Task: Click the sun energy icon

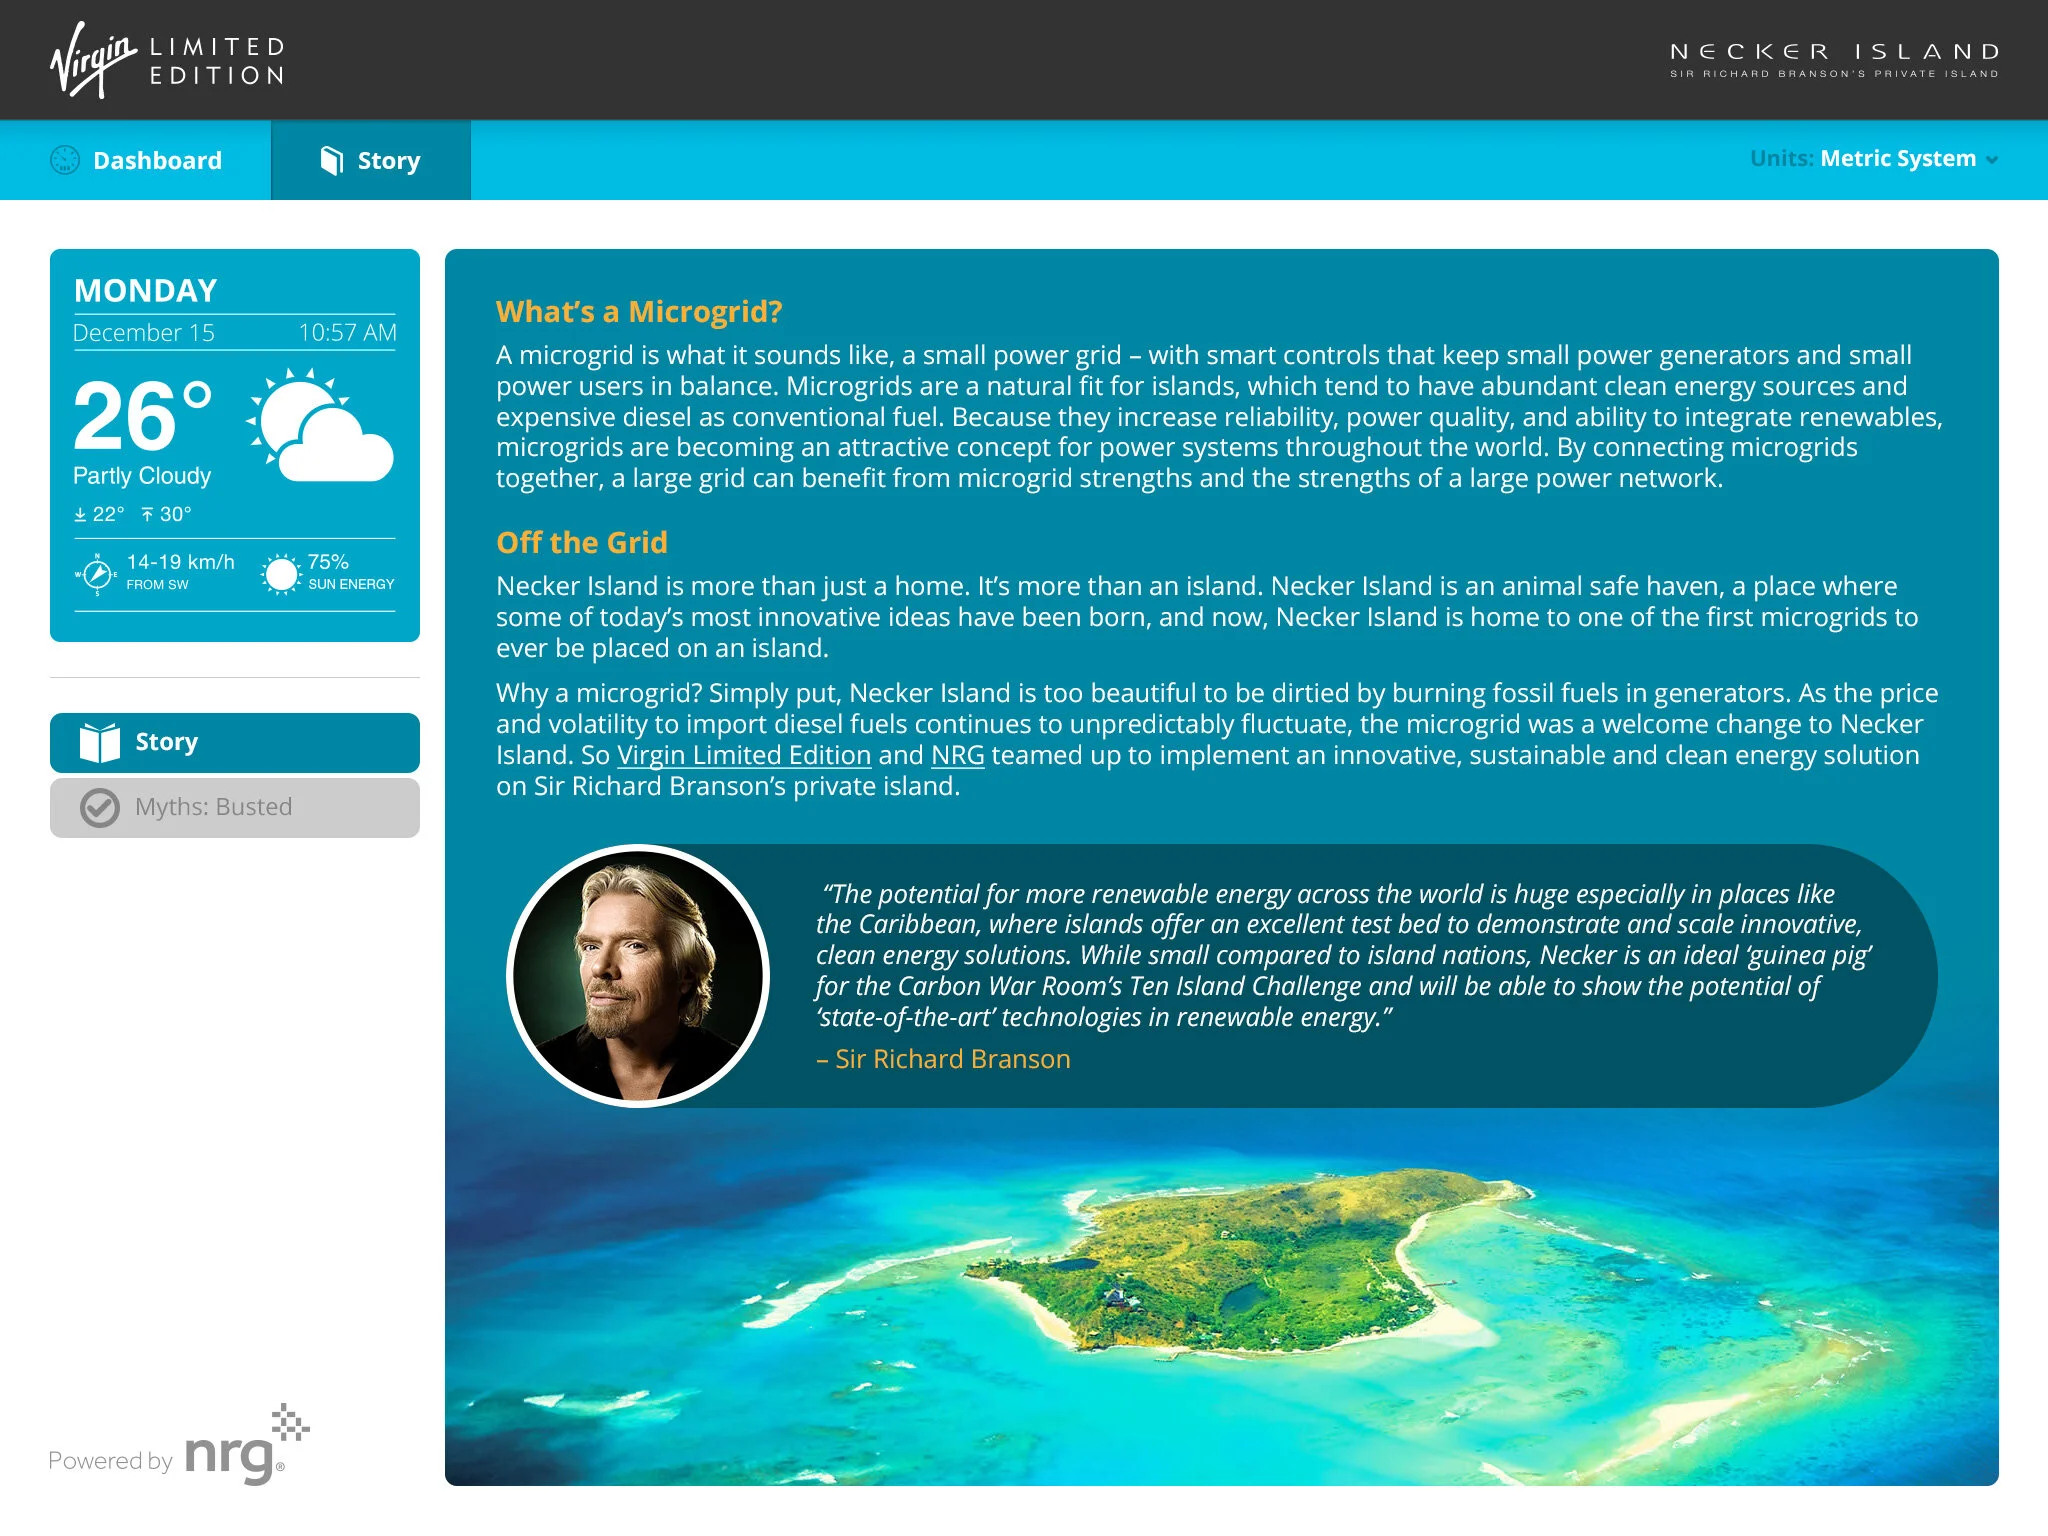Action: [281, 574]
